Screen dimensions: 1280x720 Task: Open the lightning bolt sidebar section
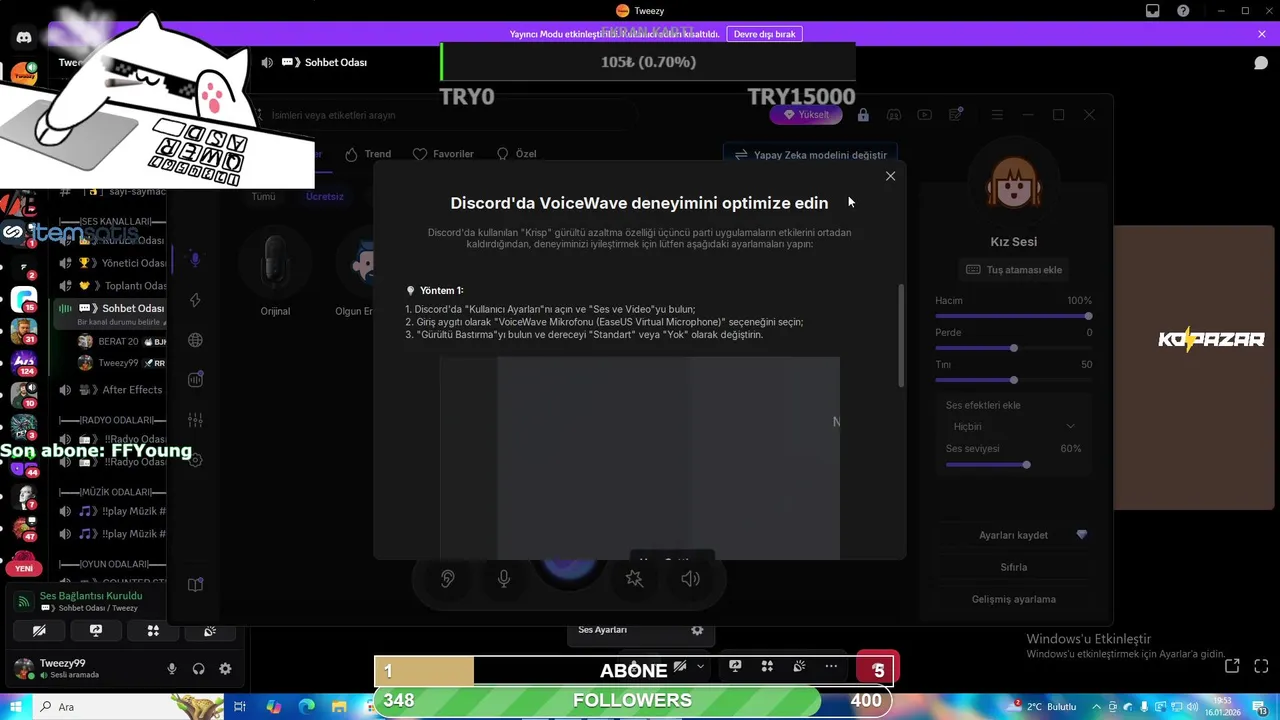click(195, 300)
